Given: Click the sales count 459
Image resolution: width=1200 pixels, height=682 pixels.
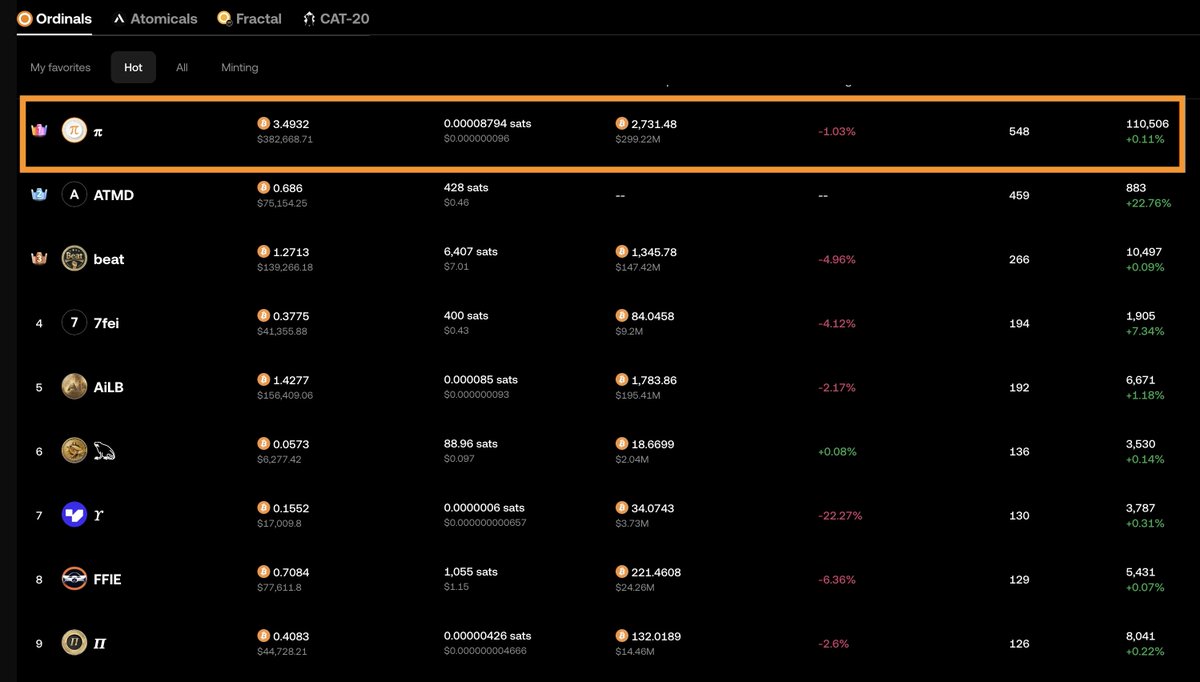Looking at the screenshot, I should [x=1019, y=196].
